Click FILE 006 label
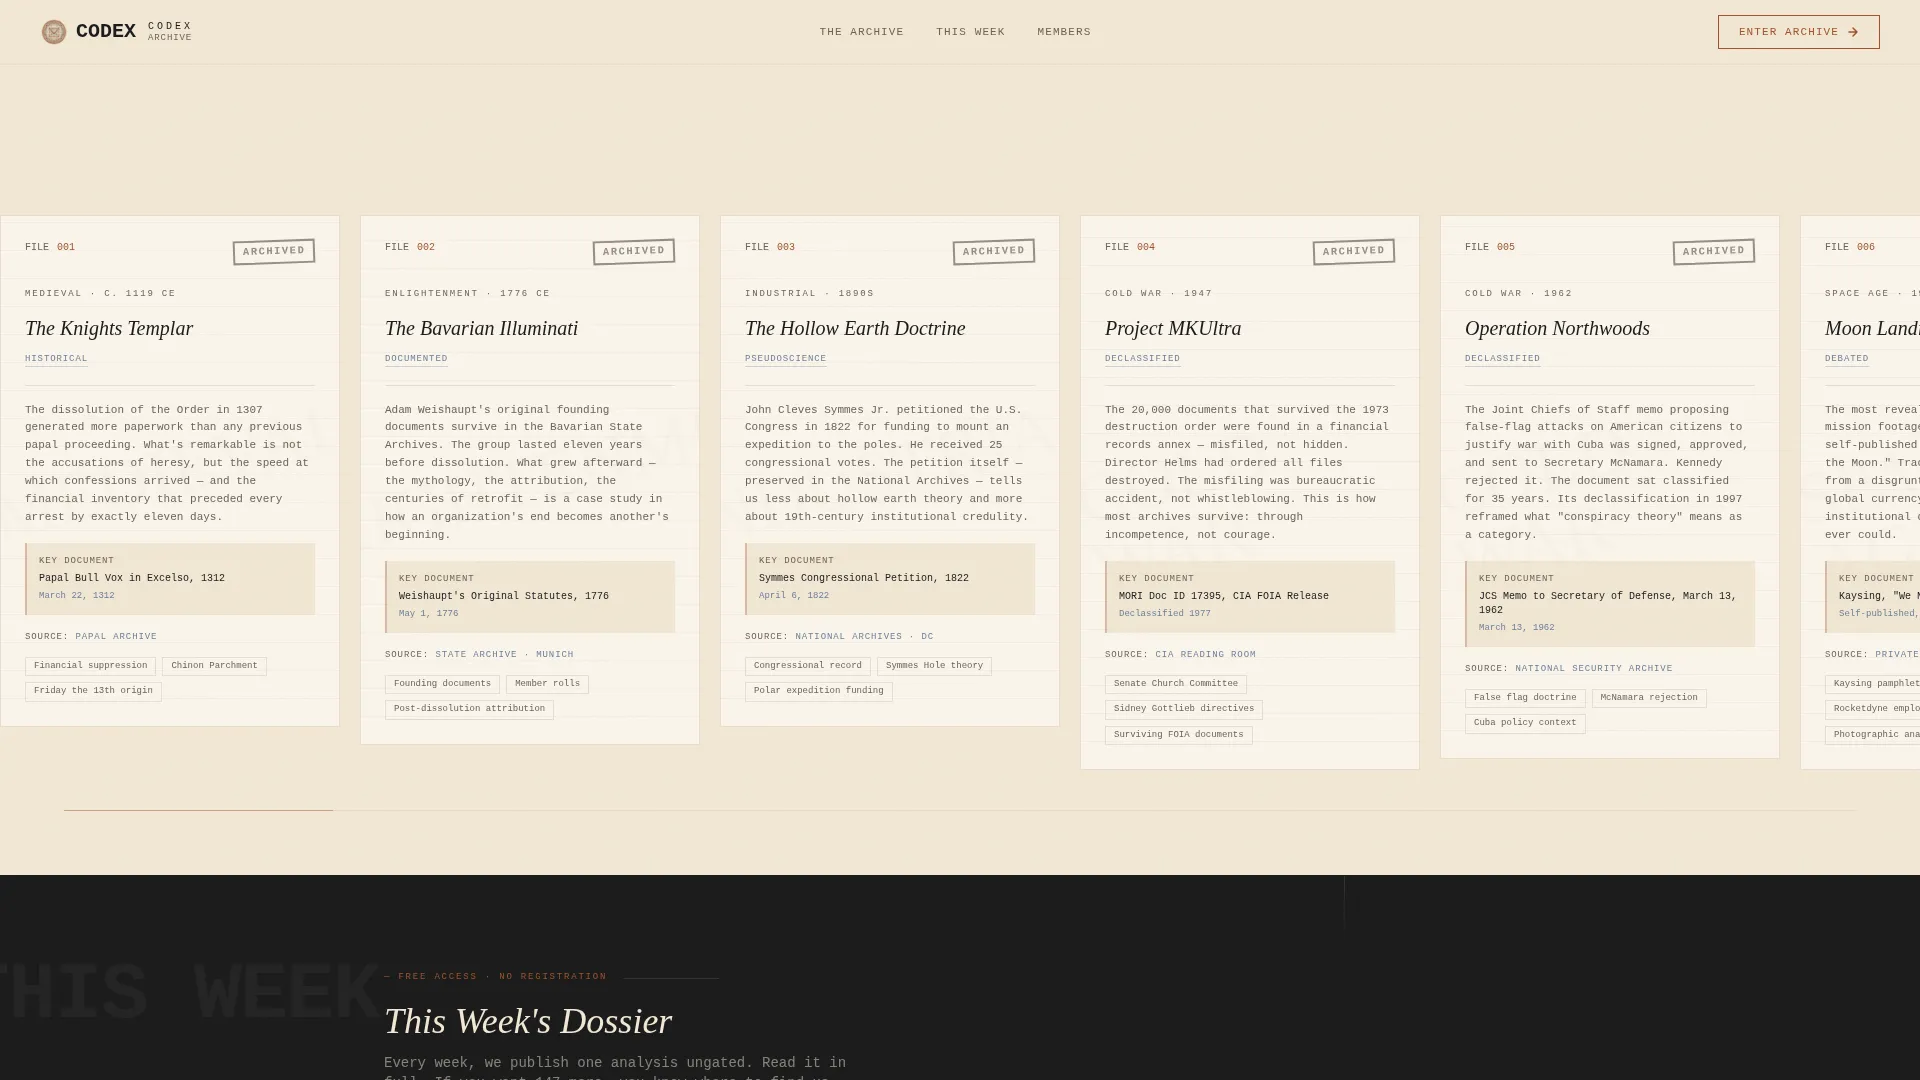The width and height of the screenshot is (1920, 1080). tap(1850, 247)
